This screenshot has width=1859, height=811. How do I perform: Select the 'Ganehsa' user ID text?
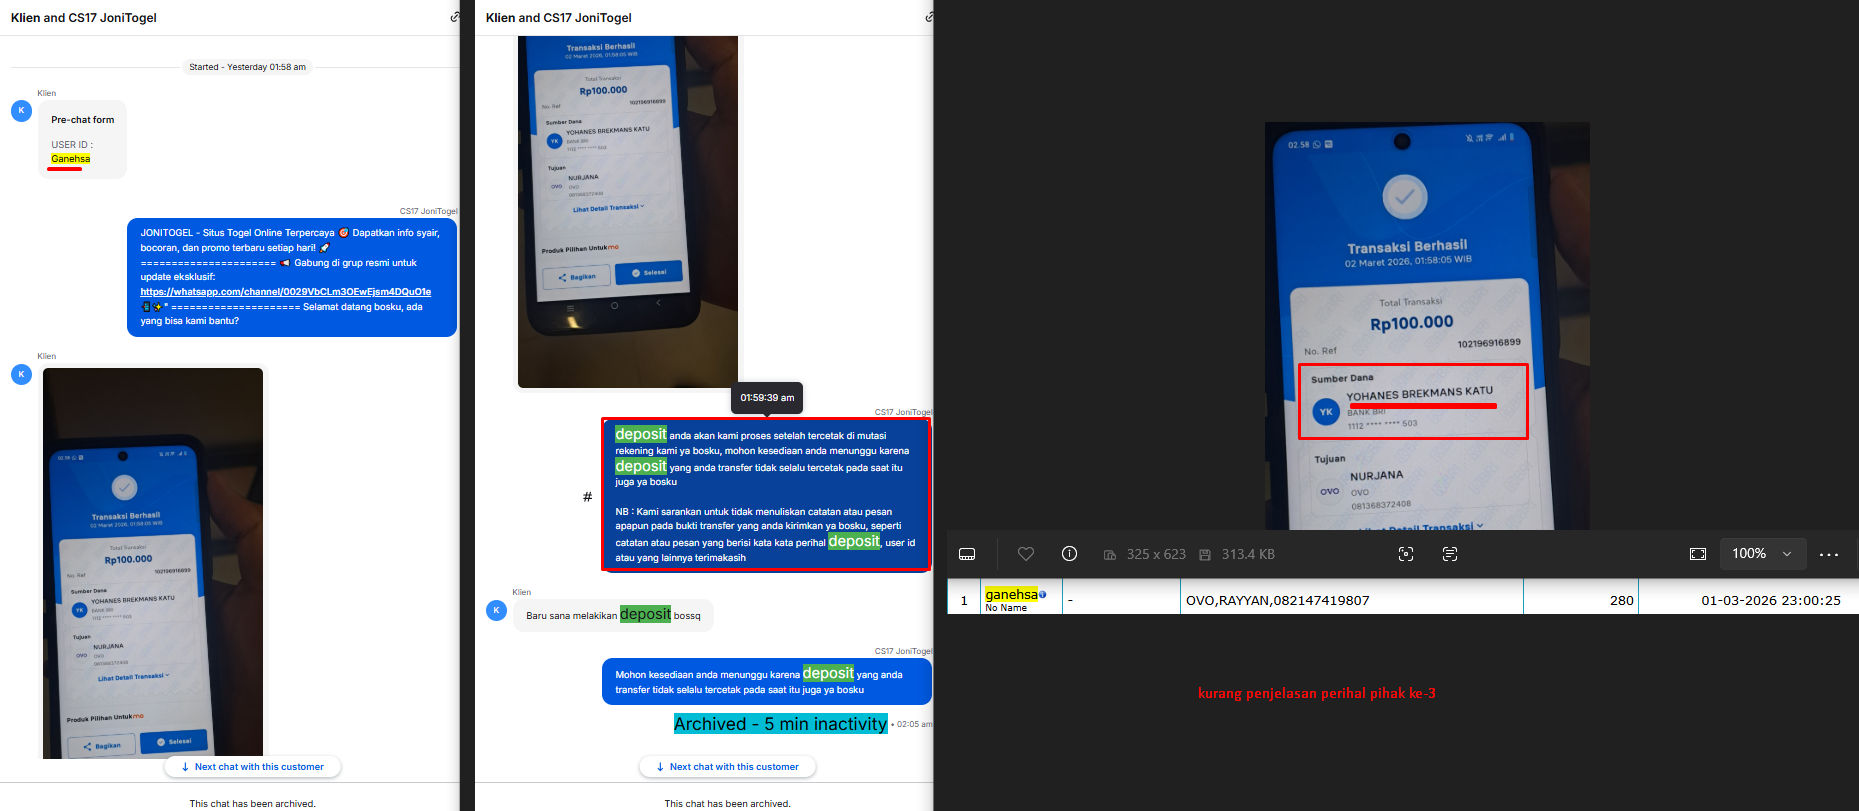pyautogui.click(x=71, y=159)
